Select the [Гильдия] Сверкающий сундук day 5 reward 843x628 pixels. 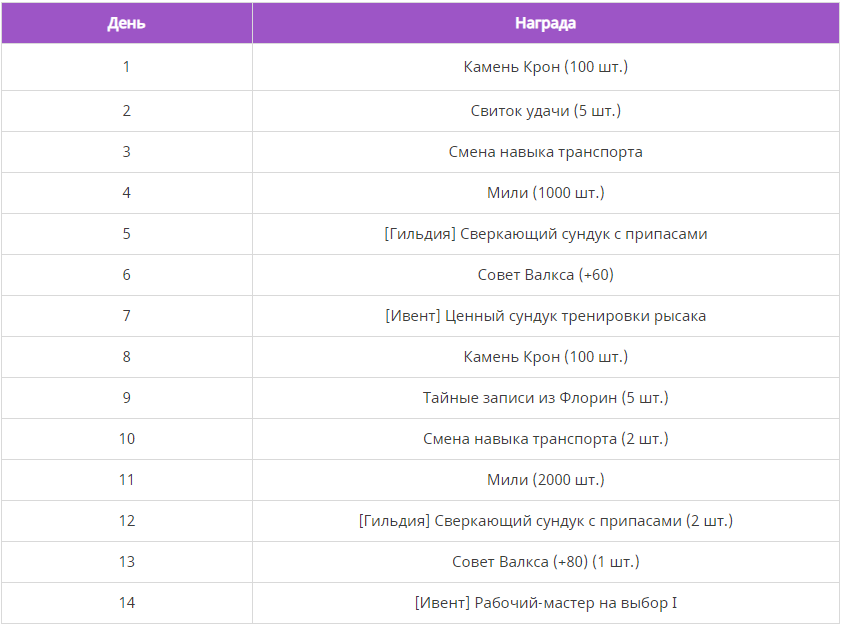click(546, 234)
